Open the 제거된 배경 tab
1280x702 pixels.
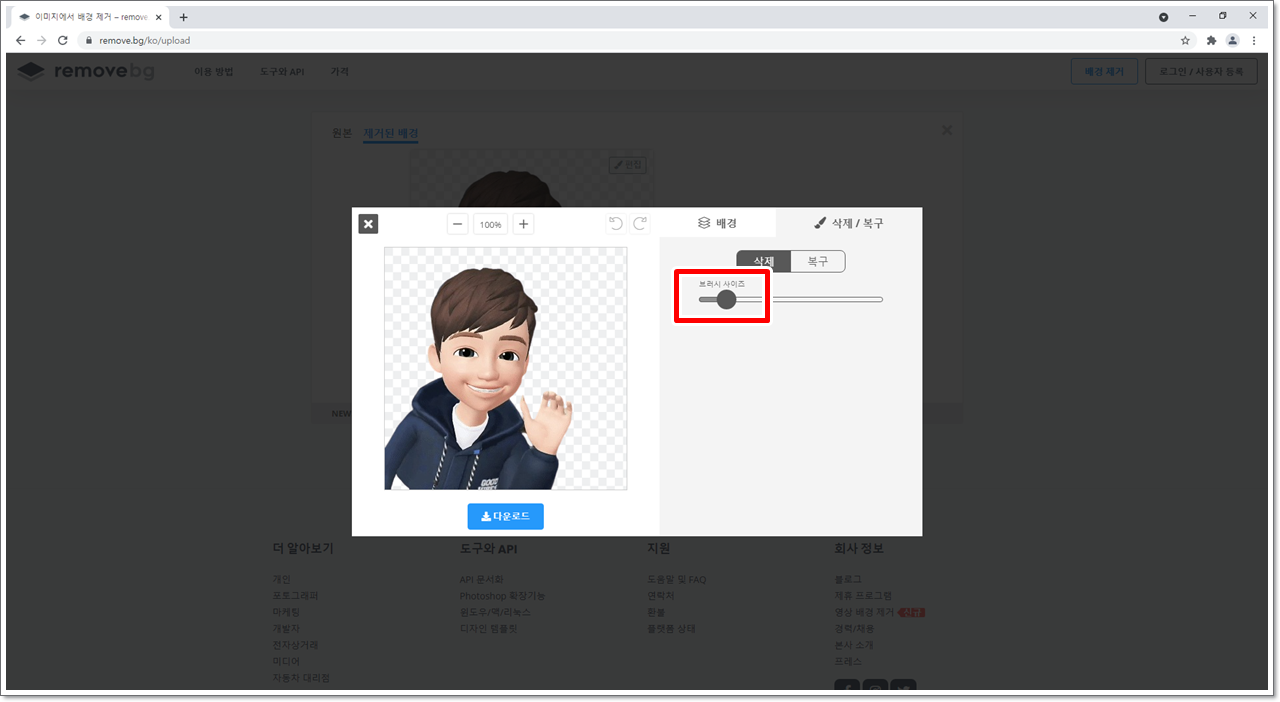(391, 133)
